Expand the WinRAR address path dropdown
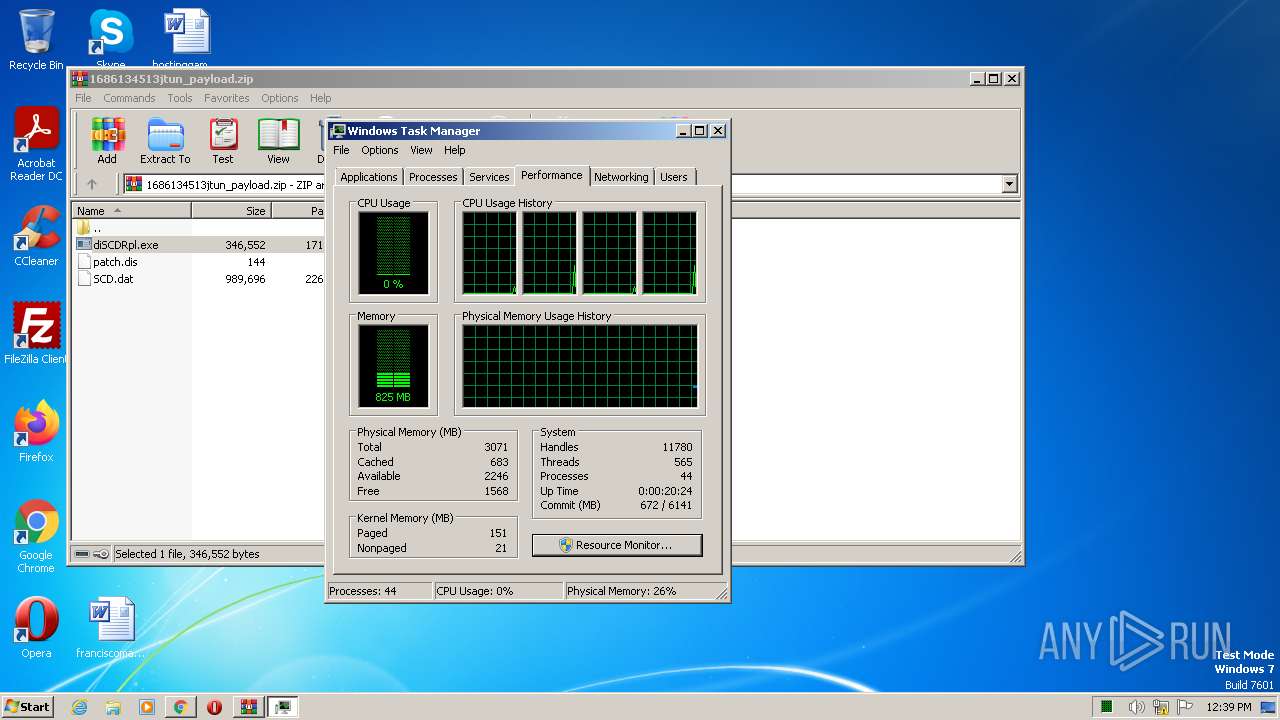 tap(1009, 184)
